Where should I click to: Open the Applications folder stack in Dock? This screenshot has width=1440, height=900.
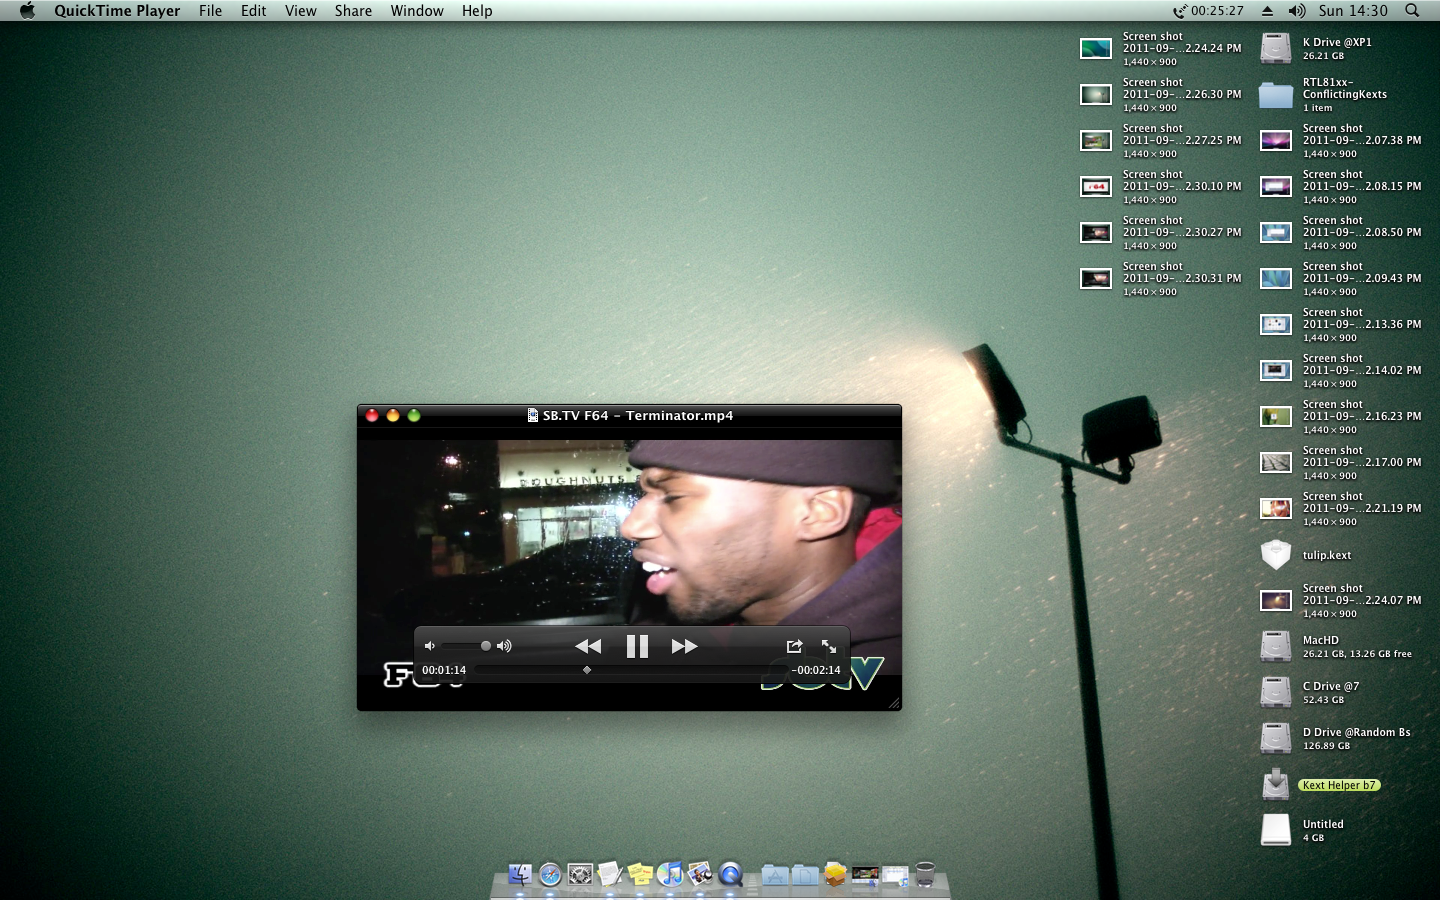click(775, 875)
